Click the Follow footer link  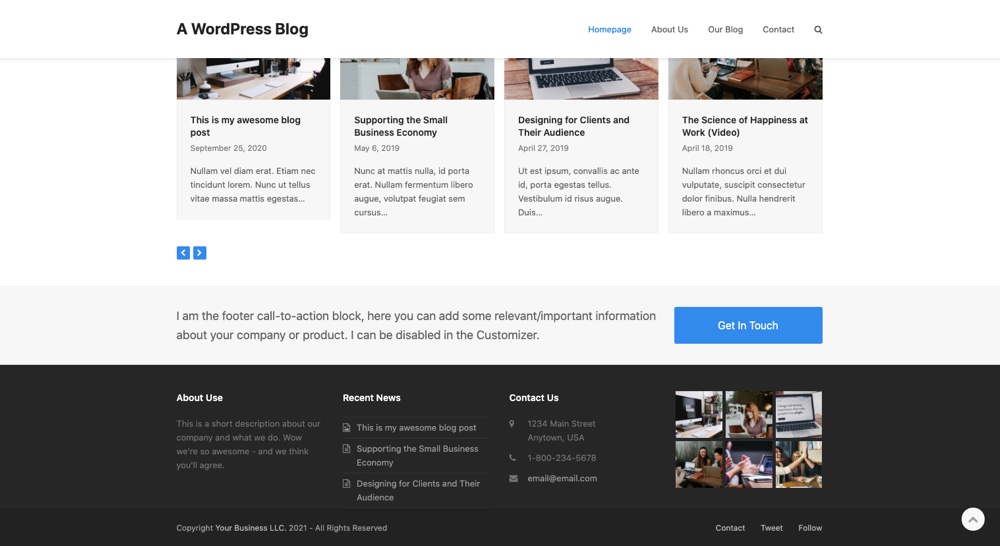[x=810, y=528]
